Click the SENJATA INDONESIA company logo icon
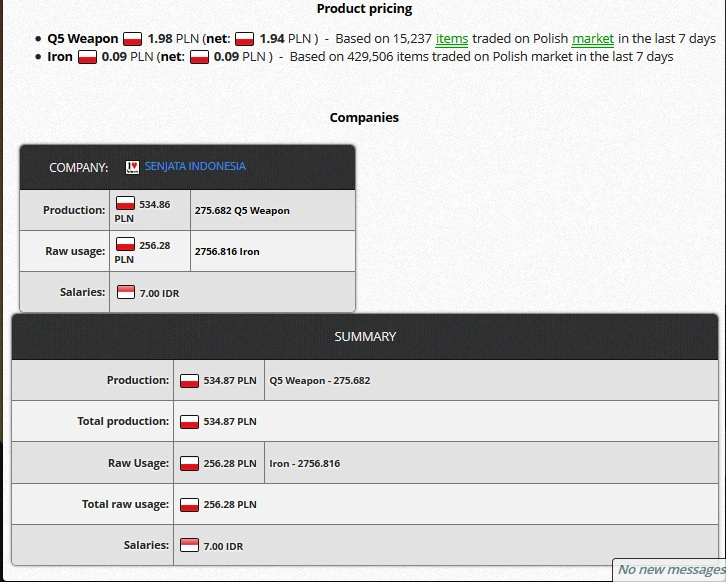 click(x=132, y=167)
